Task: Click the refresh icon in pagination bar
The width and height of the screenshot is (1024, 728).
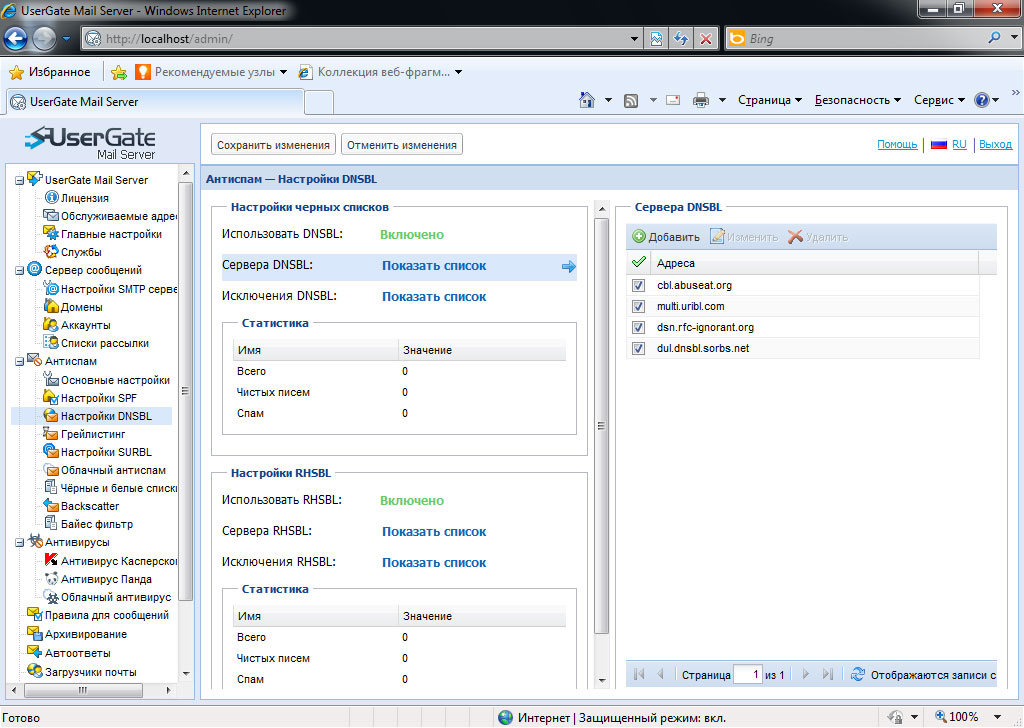Action: pyautogui.click(x=857, y=675)
